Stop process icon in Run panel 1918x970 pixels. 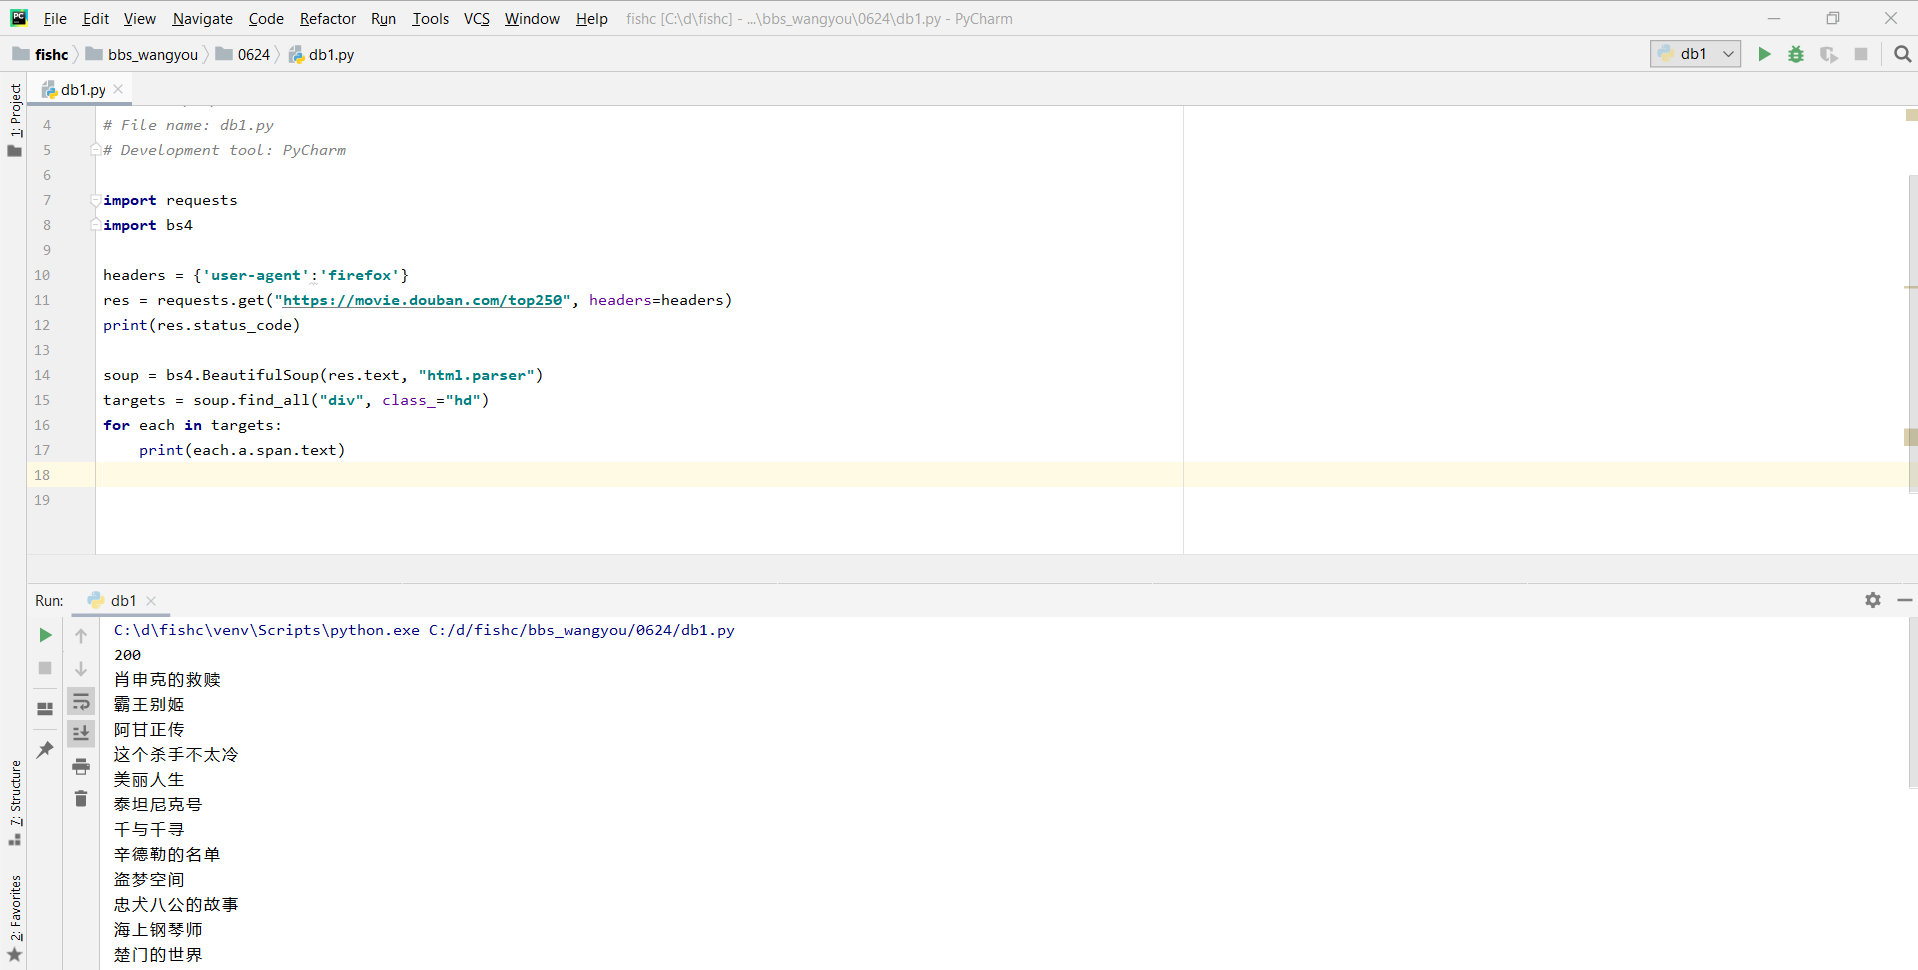click(x=45, y=668)
